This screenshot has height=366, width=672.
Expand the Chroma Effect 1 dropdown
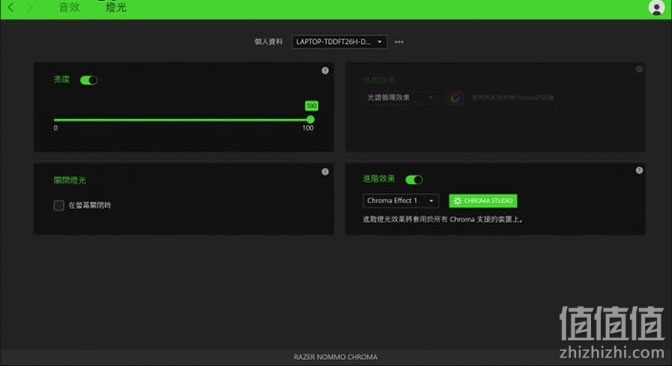[x=400, y=201]
